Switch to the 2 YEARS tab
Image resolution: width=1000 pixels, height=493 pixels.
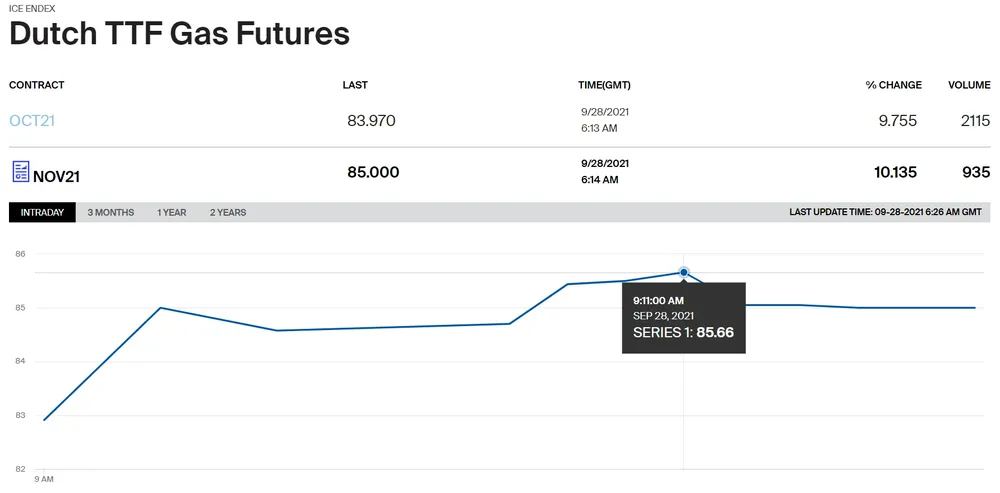[x=228, y=212]
